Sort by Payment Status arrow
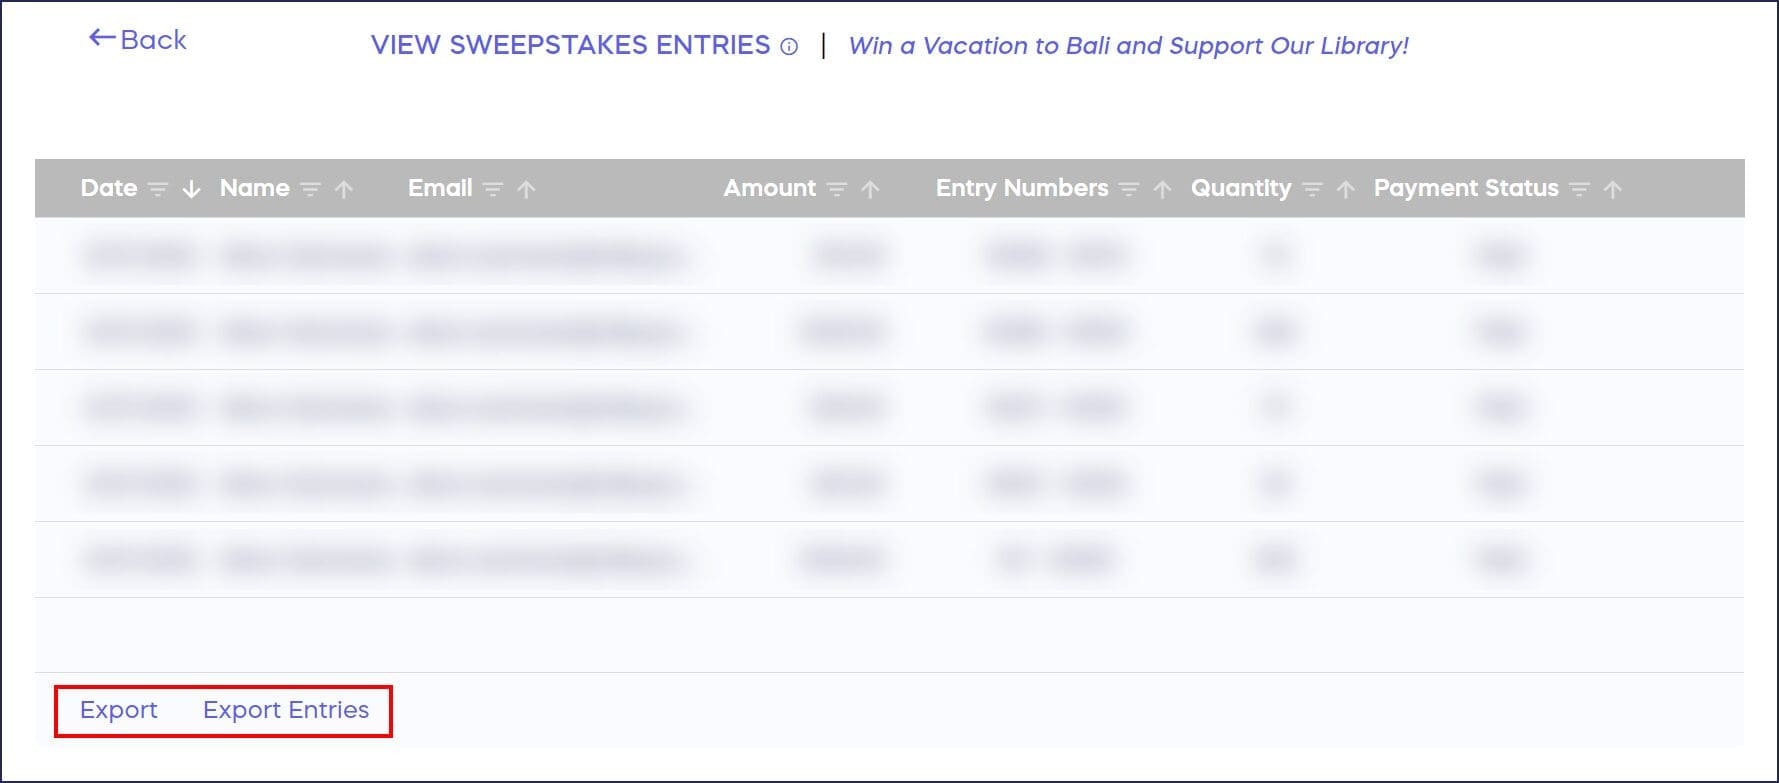 click(1613, 189)
